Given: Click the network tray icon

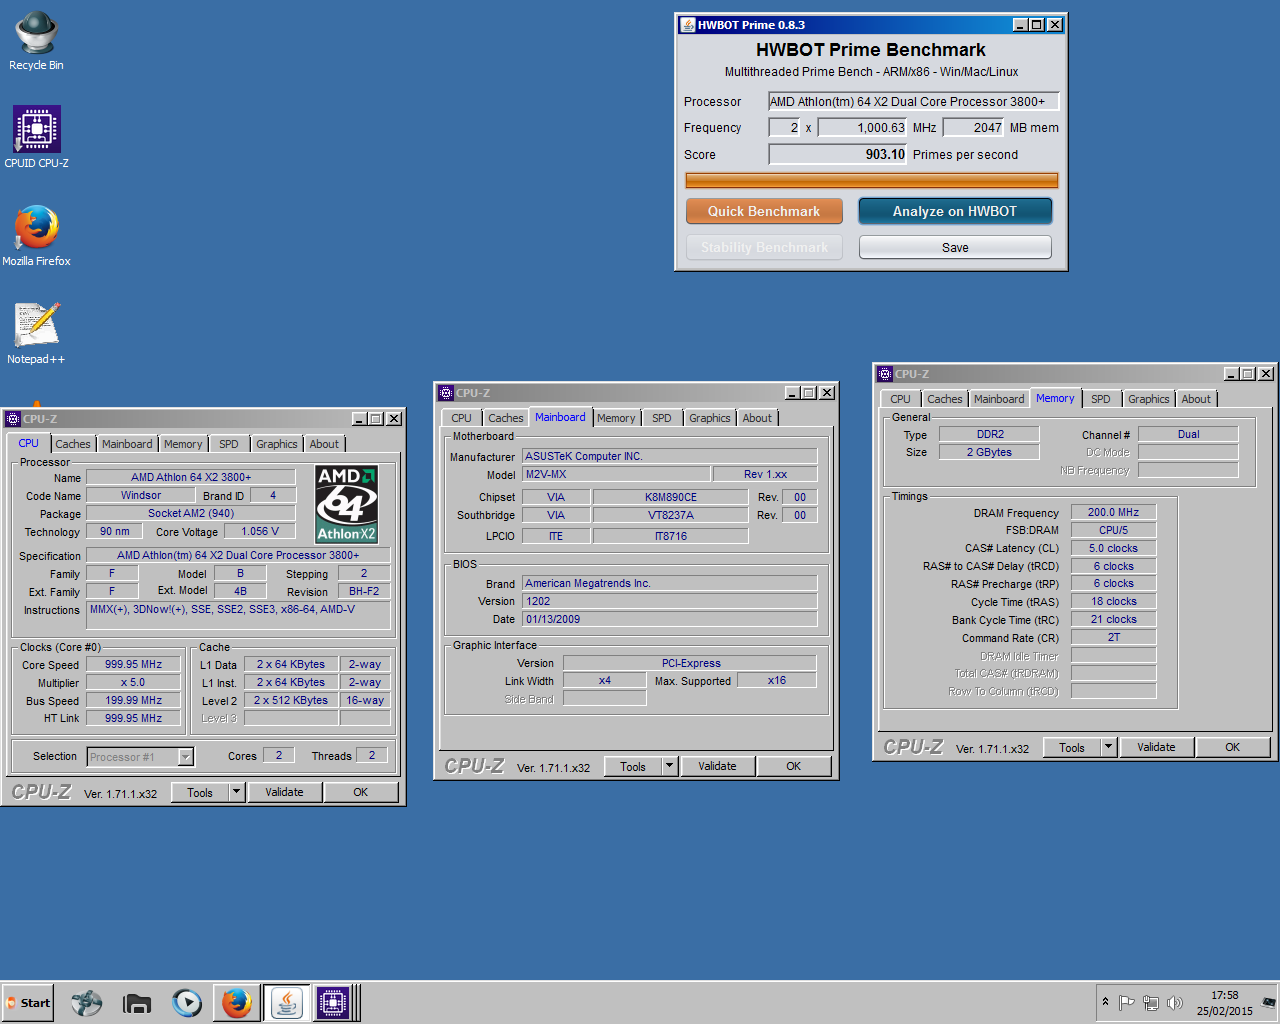Looking at the screenshot, I should click(1151, 1003).
